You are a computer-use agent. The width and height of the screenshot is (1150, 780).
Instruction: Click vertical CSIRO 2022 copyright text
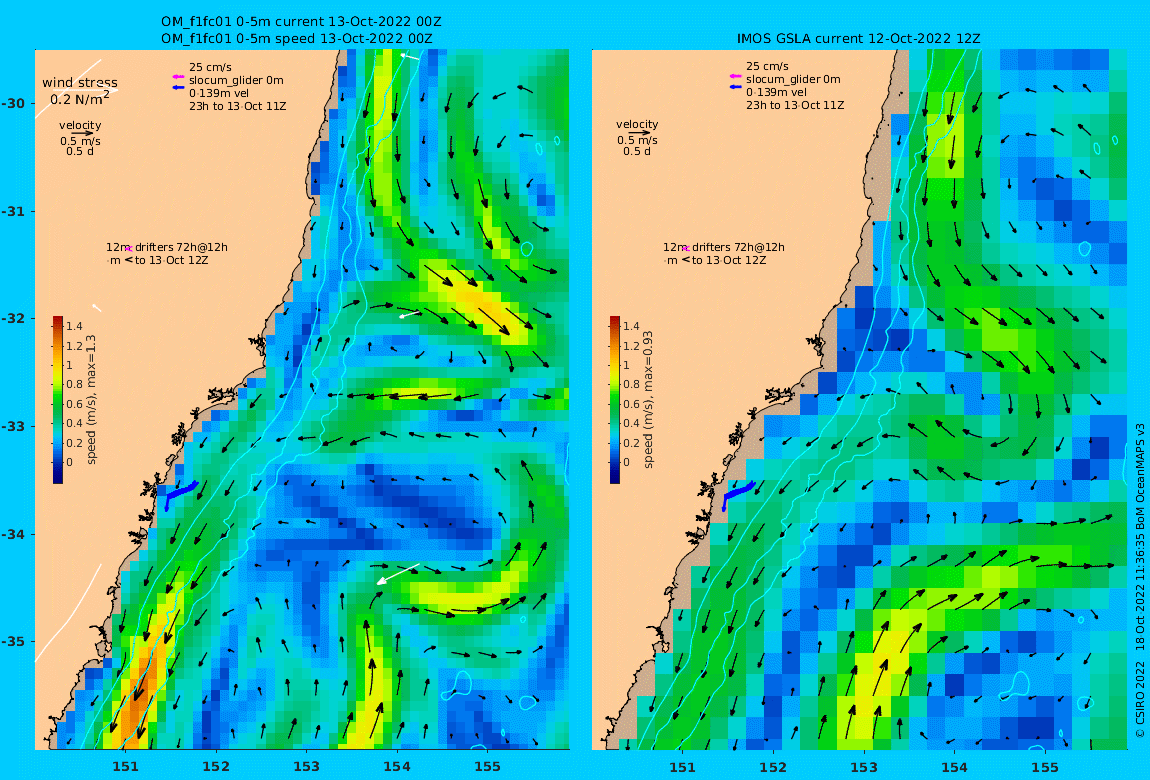tap(1140, 581)
